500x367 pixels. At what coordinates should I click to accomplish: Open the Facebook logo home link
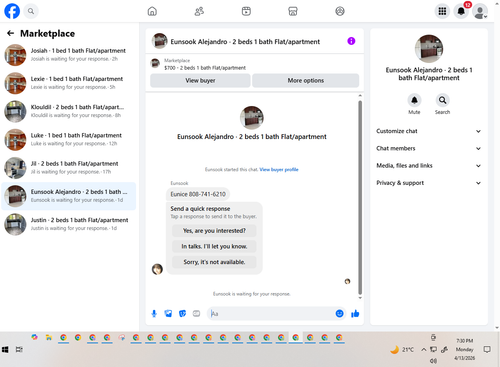(12, 11)
